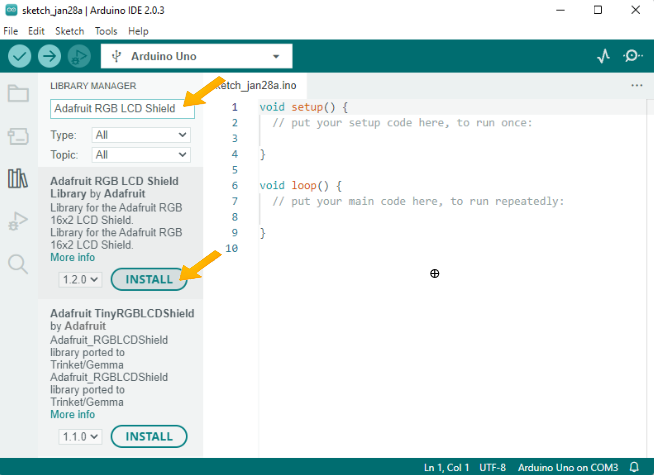Open the editor three-dots more menu

(x=636, y=85)
